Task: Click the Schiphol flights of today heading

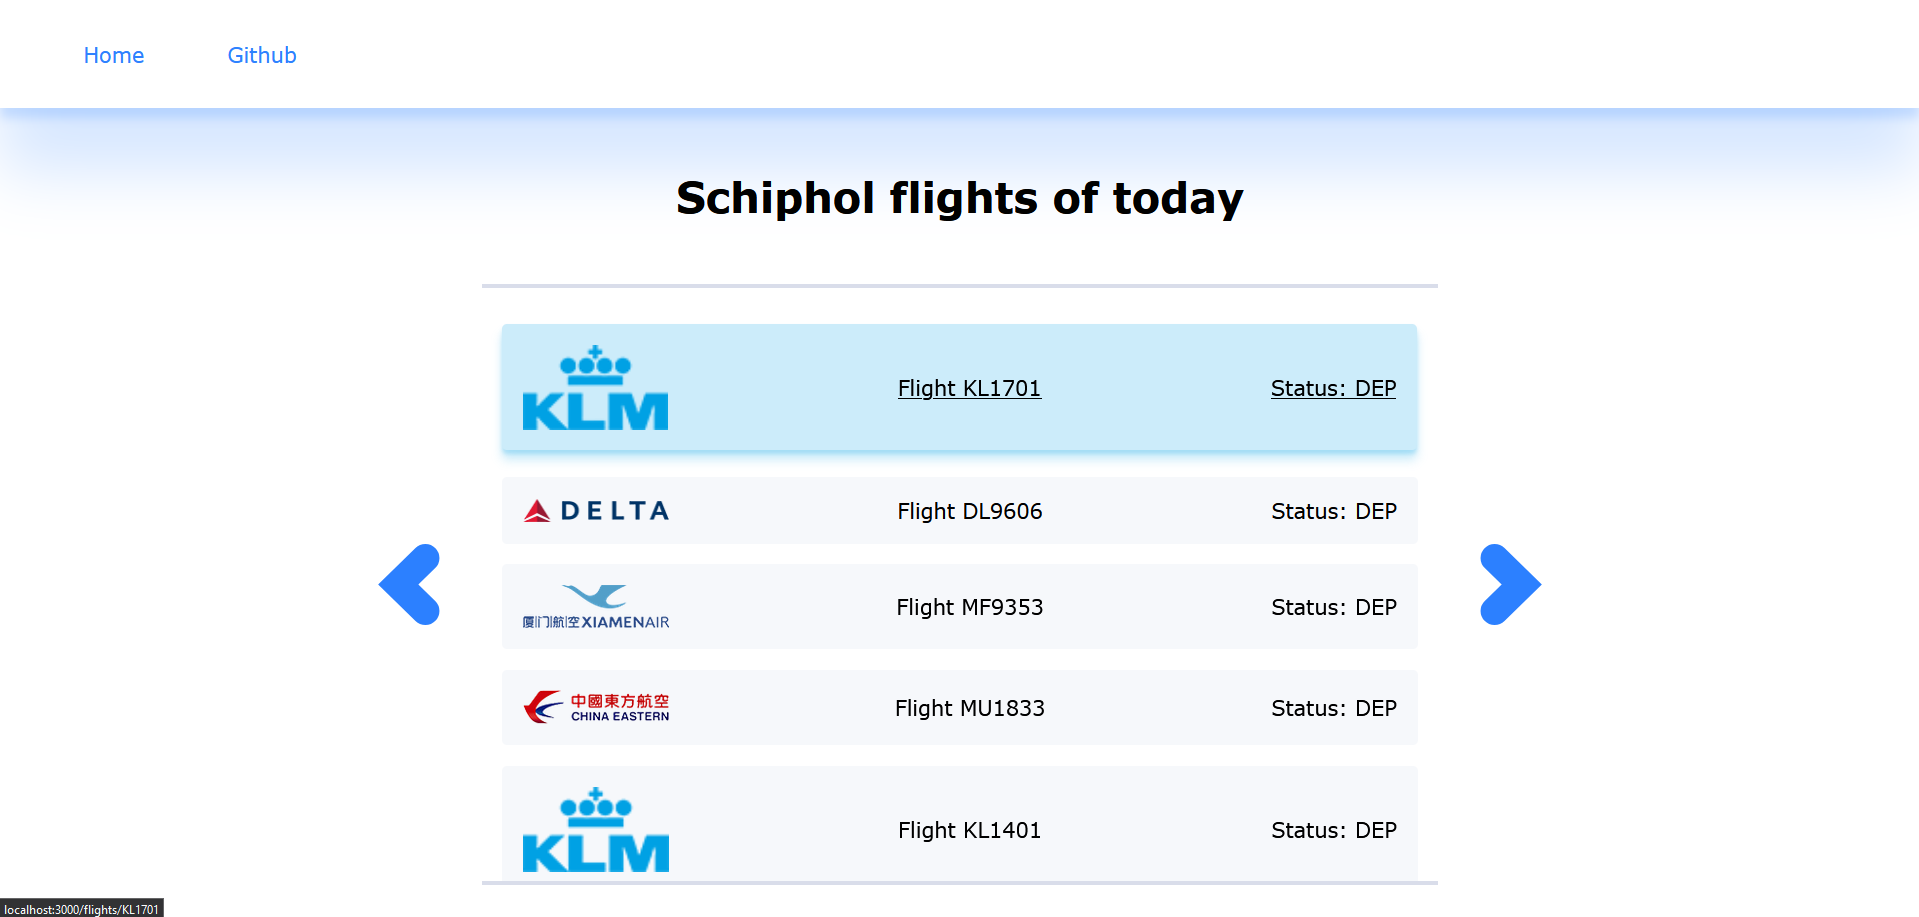Action: click(x=960, y=198)
